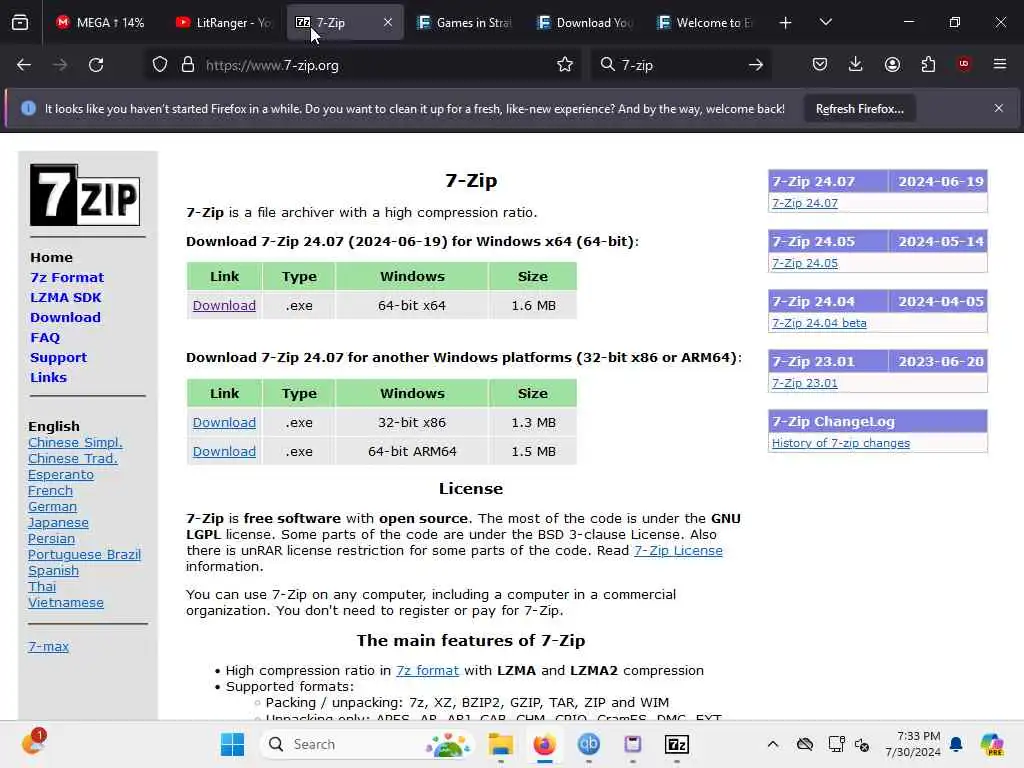
Task: Open a new tab with plus button
Action: tap(786, 23)
